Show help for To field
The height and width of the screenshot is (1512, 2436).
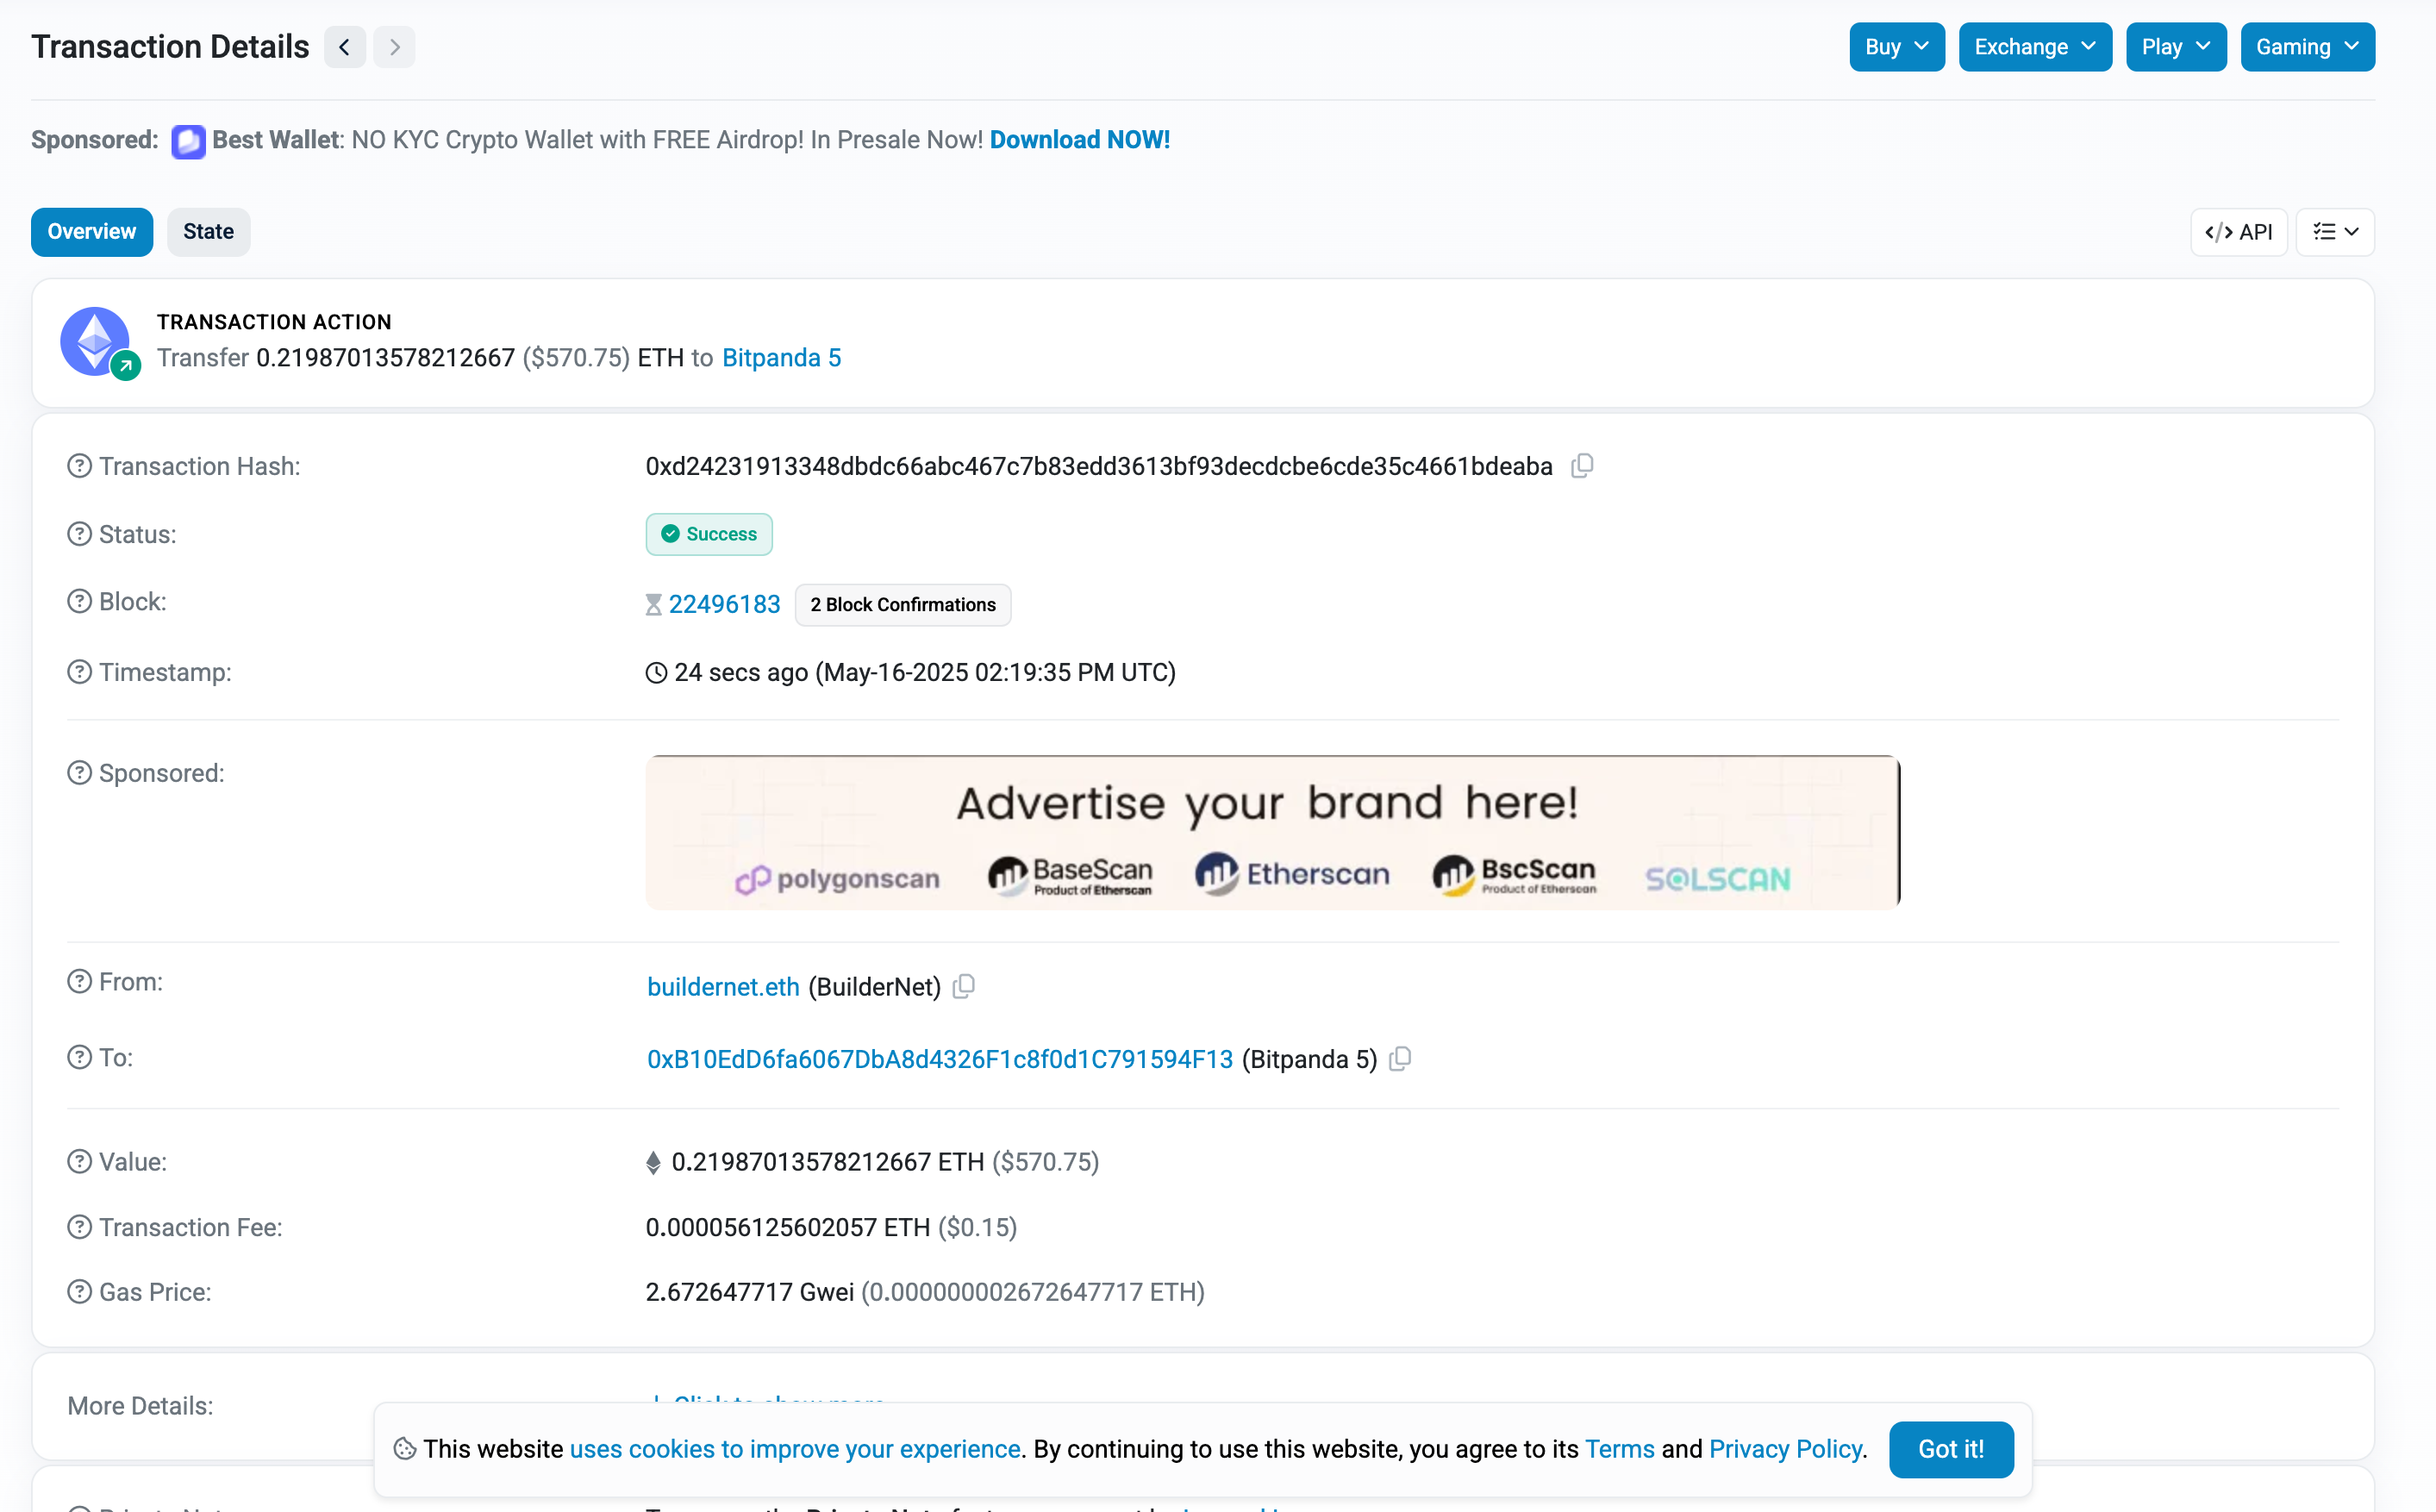(x=79, y=1057)
